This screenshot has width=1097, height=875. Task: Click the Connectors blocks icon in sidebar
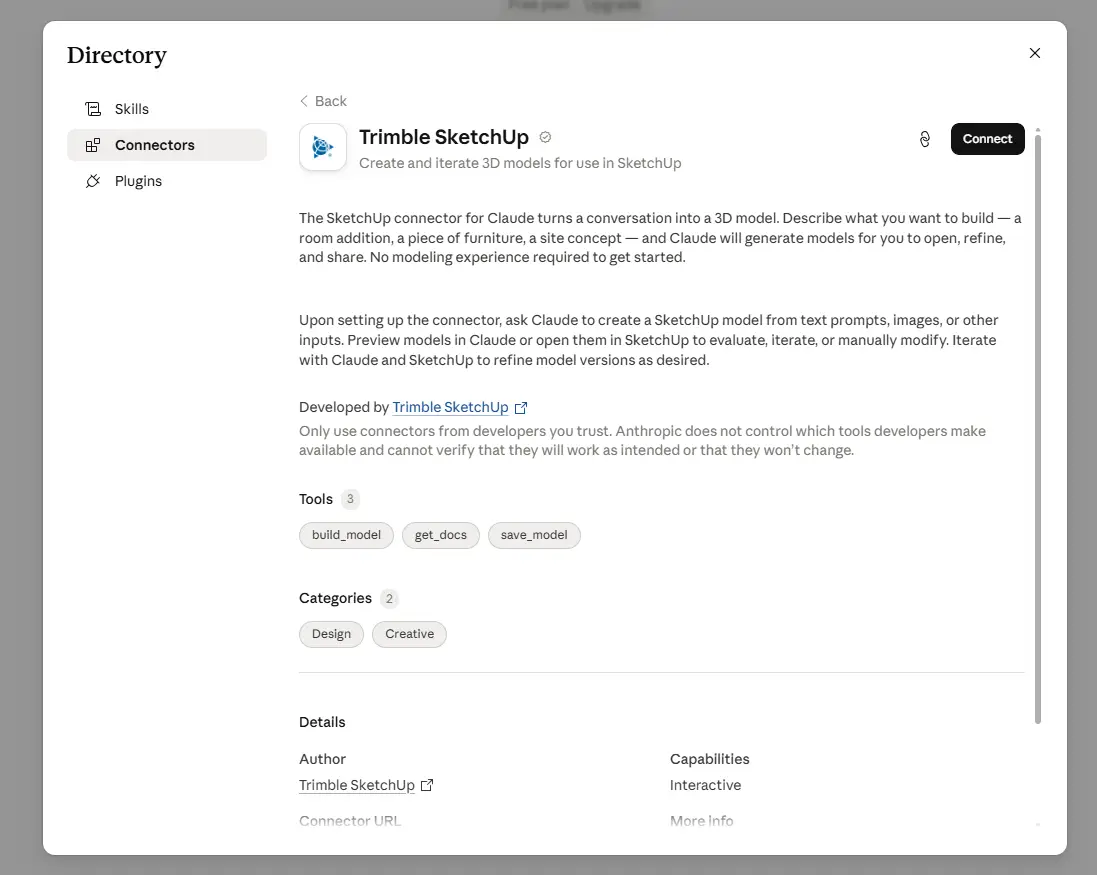pos(93,145)
